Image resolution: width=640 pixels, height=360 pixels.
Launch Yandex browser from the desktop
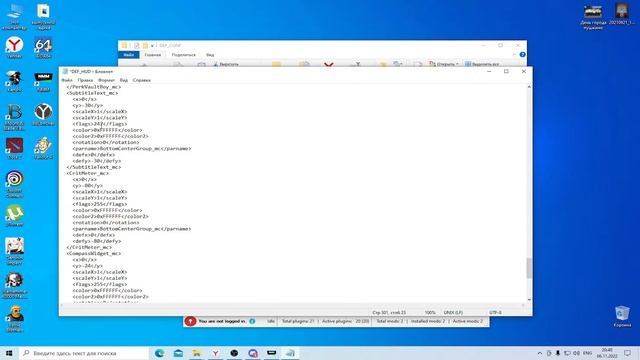[x=14, y=48]
